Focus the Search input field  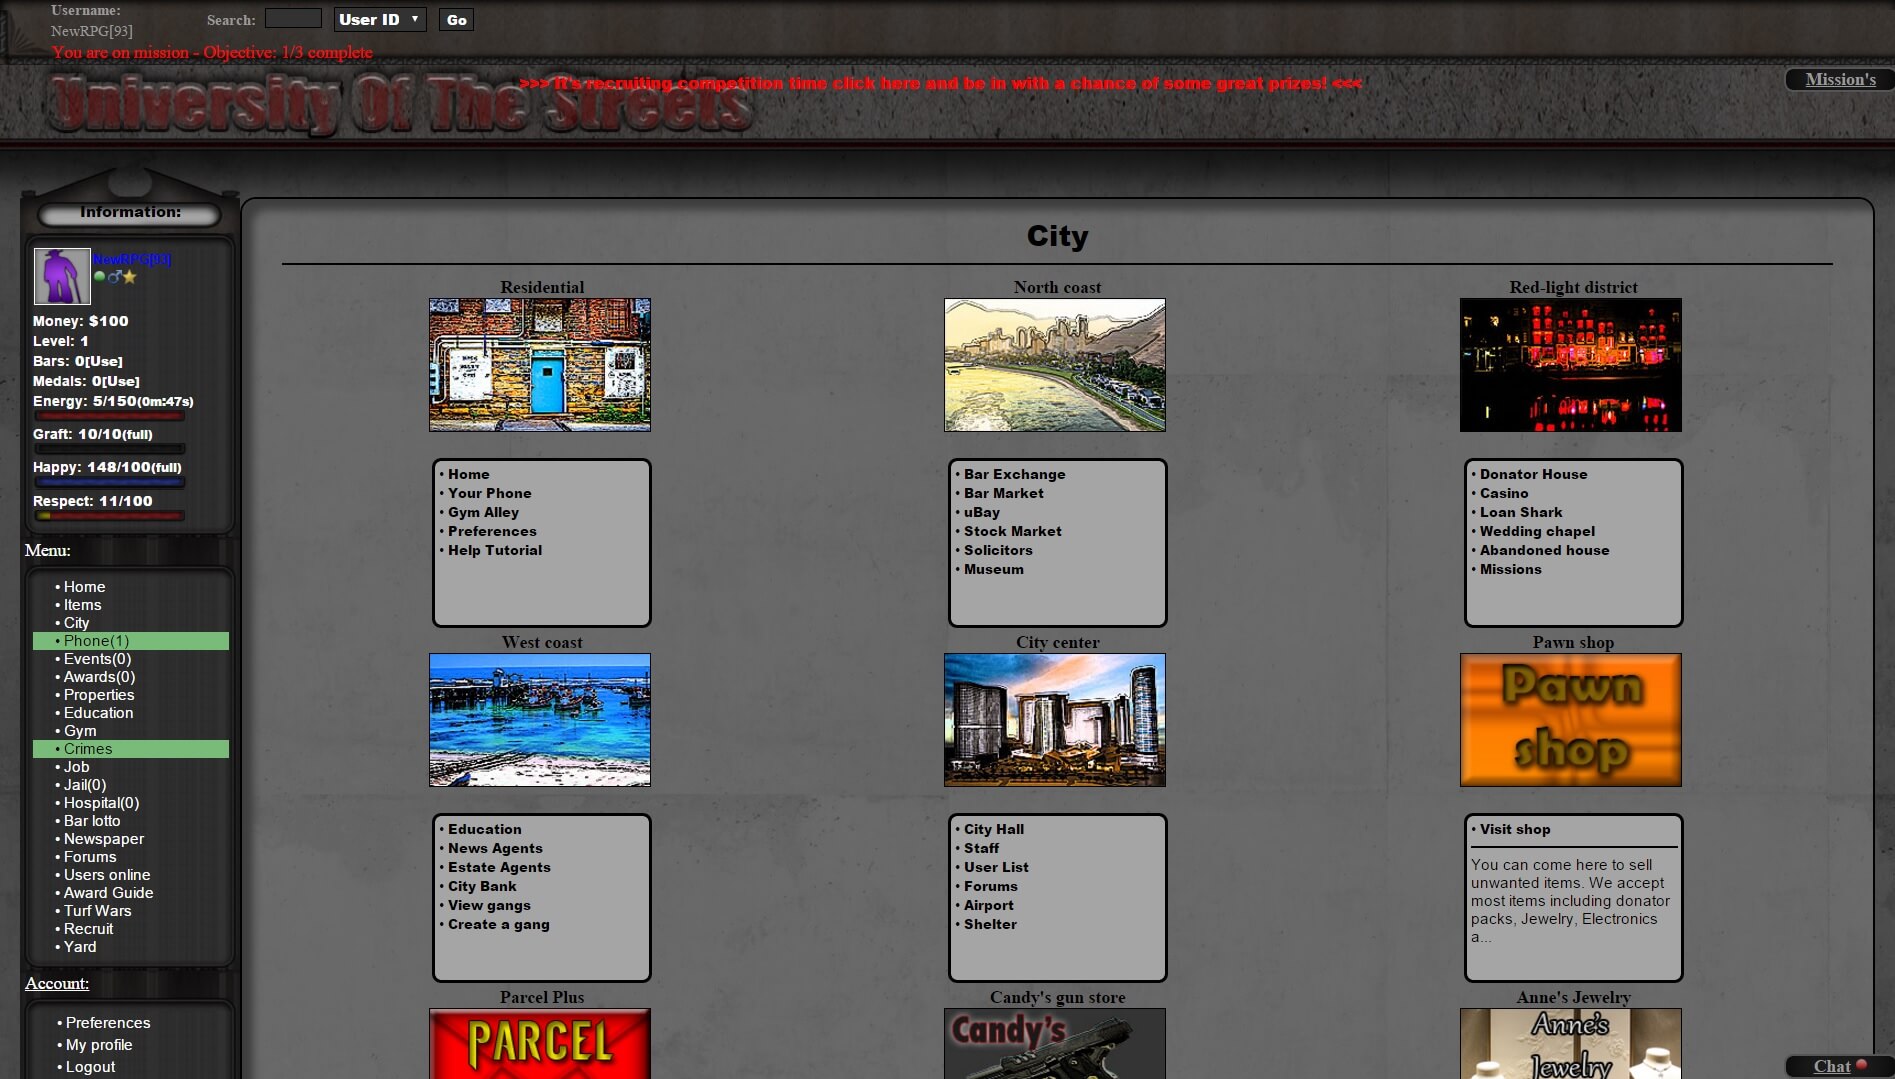tap(293, 19)
